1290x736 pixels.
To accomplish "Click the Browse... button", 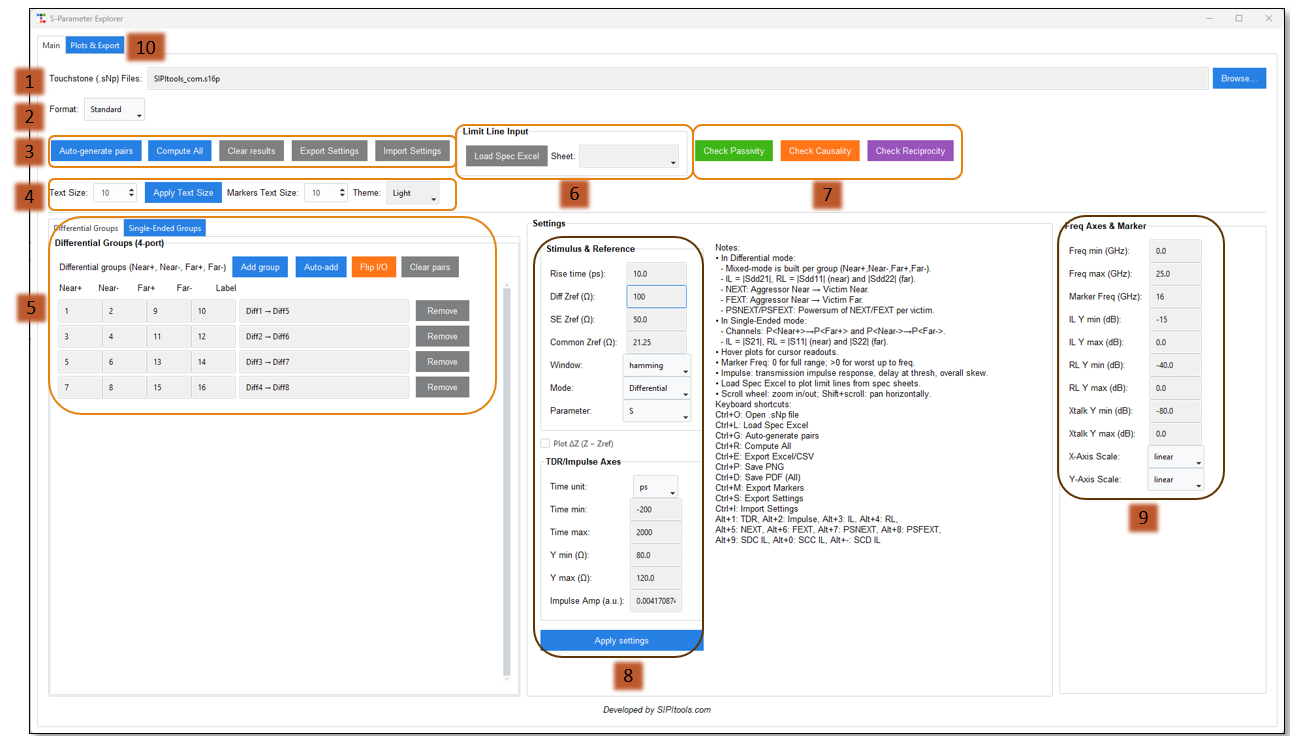I will [x=1239, y=78].
